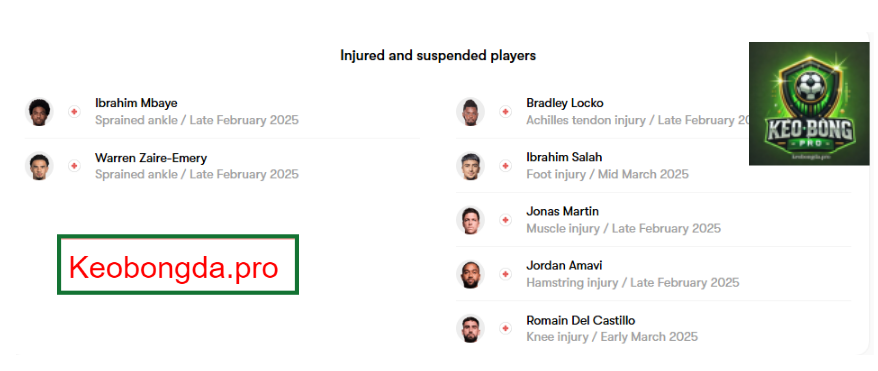Click the Injured and suspended players heading
Screen dimensions: 878x371
(438, 56)
